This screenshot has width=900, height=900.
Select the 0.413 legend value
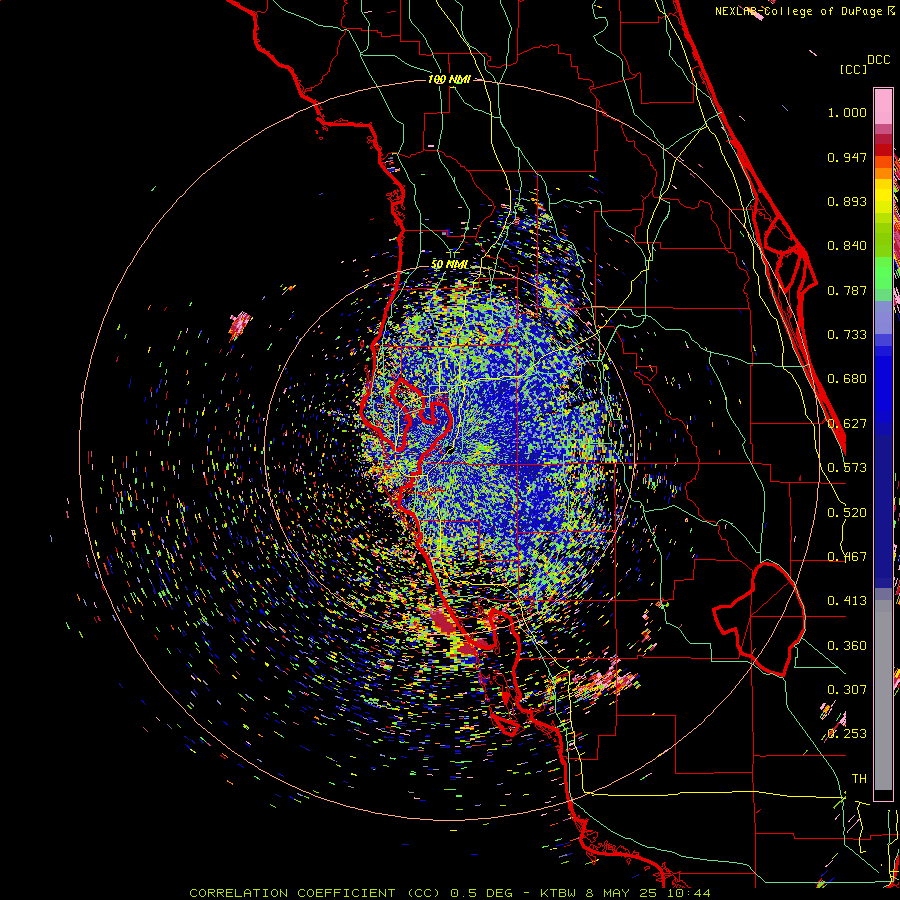pos(847,601)
